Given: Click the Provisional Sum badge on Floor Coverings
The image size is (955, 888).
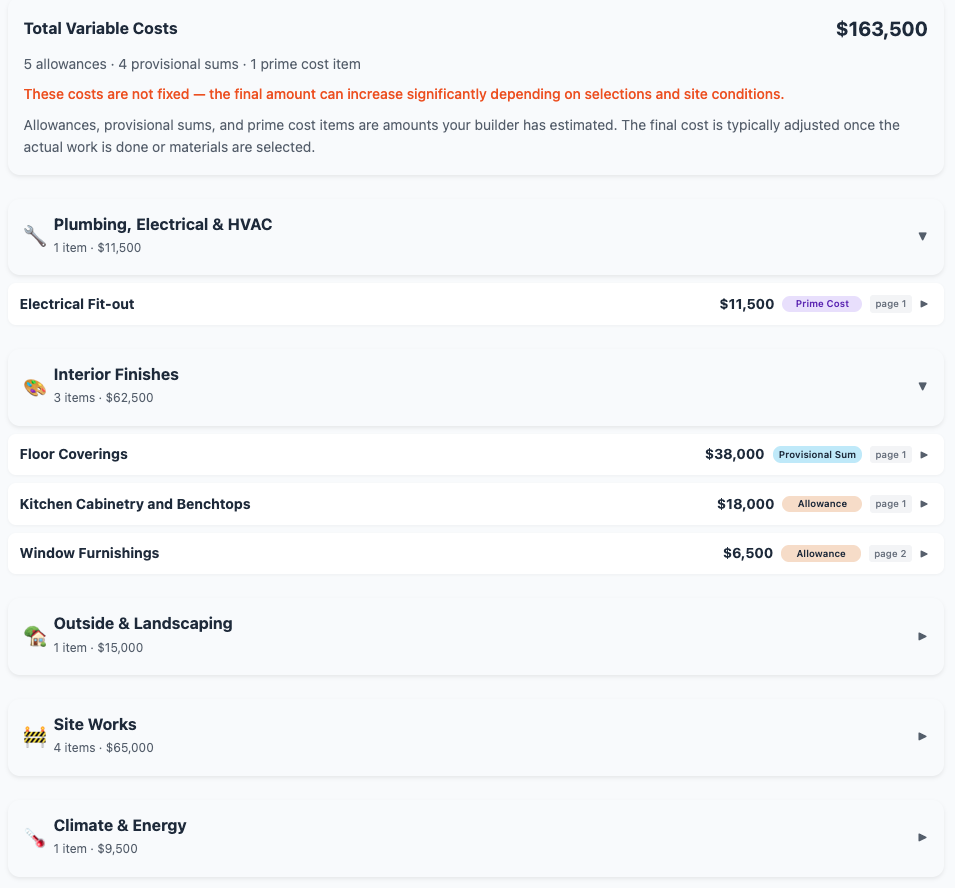Looking at the screenshot, I should (817, 454).
